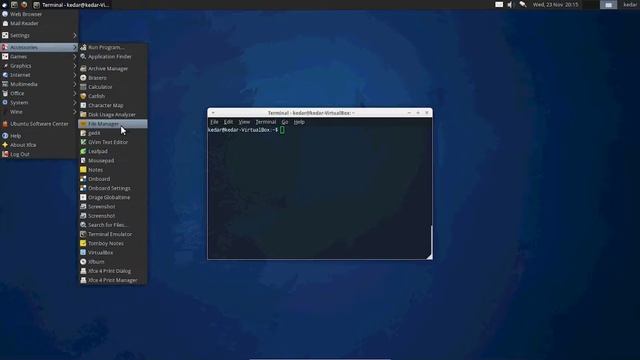Open the Notes application entry
Viewport: 640px width, 360px height.
pyautogui.click(x=113, y=170)
